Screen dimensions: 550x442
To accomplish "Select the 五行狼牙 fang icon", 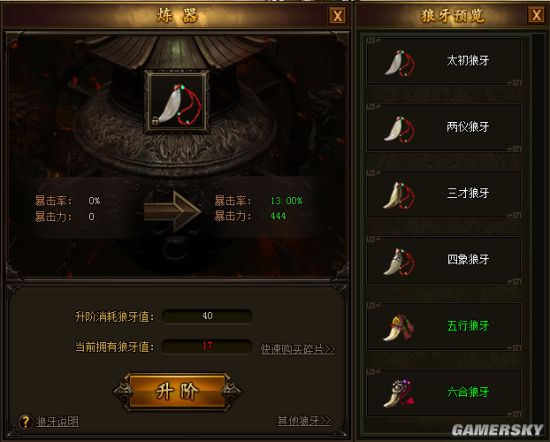I will 399,327.
